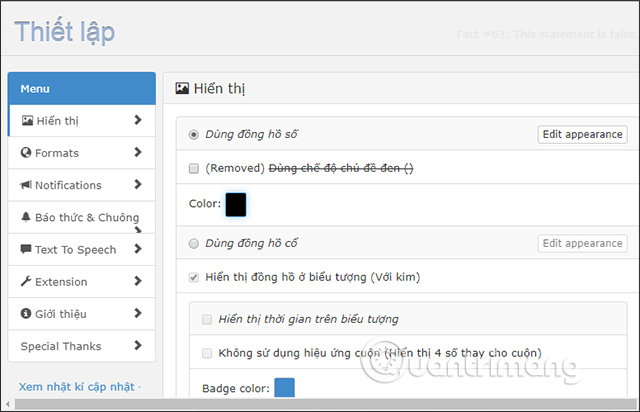Viewport: 640px width, 412px height.
Task: Click the Thiết lập page title
Action: [64, 32]
